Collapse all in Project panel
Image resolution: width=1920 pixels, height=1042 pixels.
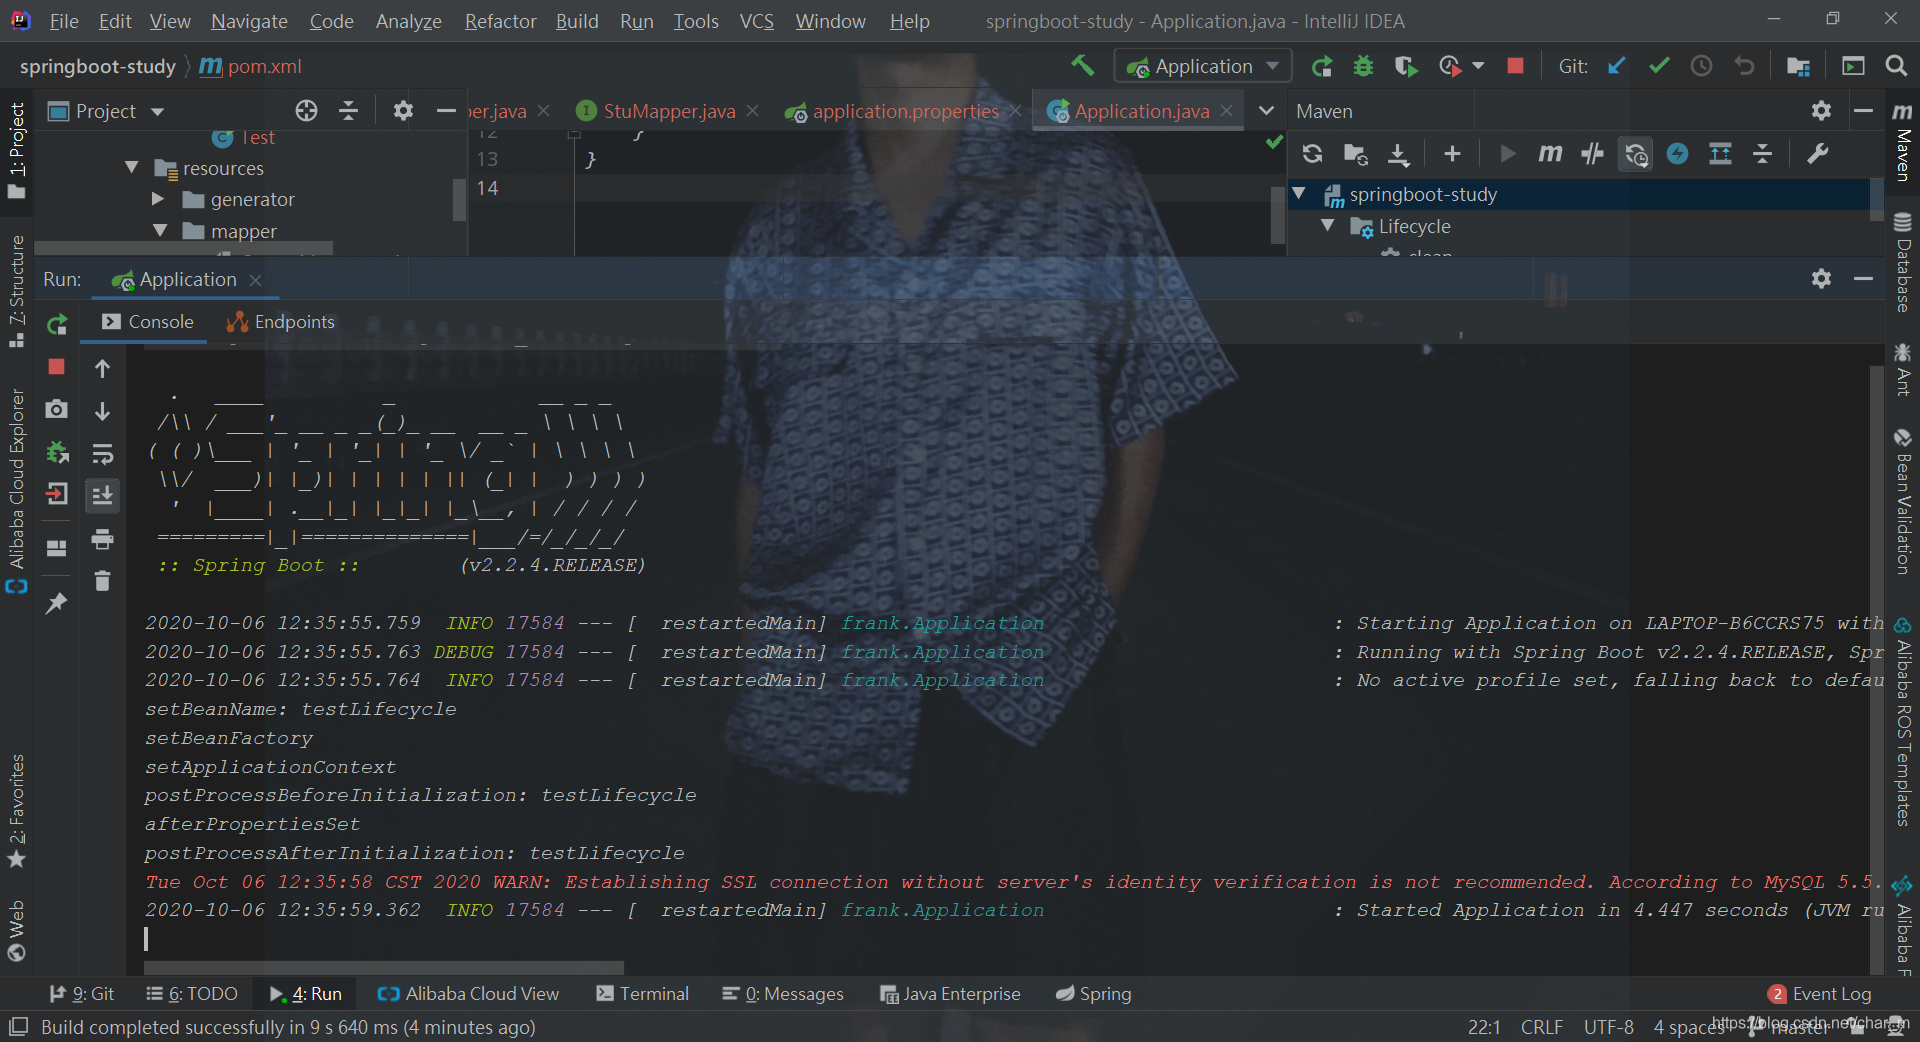coord(348,111)
